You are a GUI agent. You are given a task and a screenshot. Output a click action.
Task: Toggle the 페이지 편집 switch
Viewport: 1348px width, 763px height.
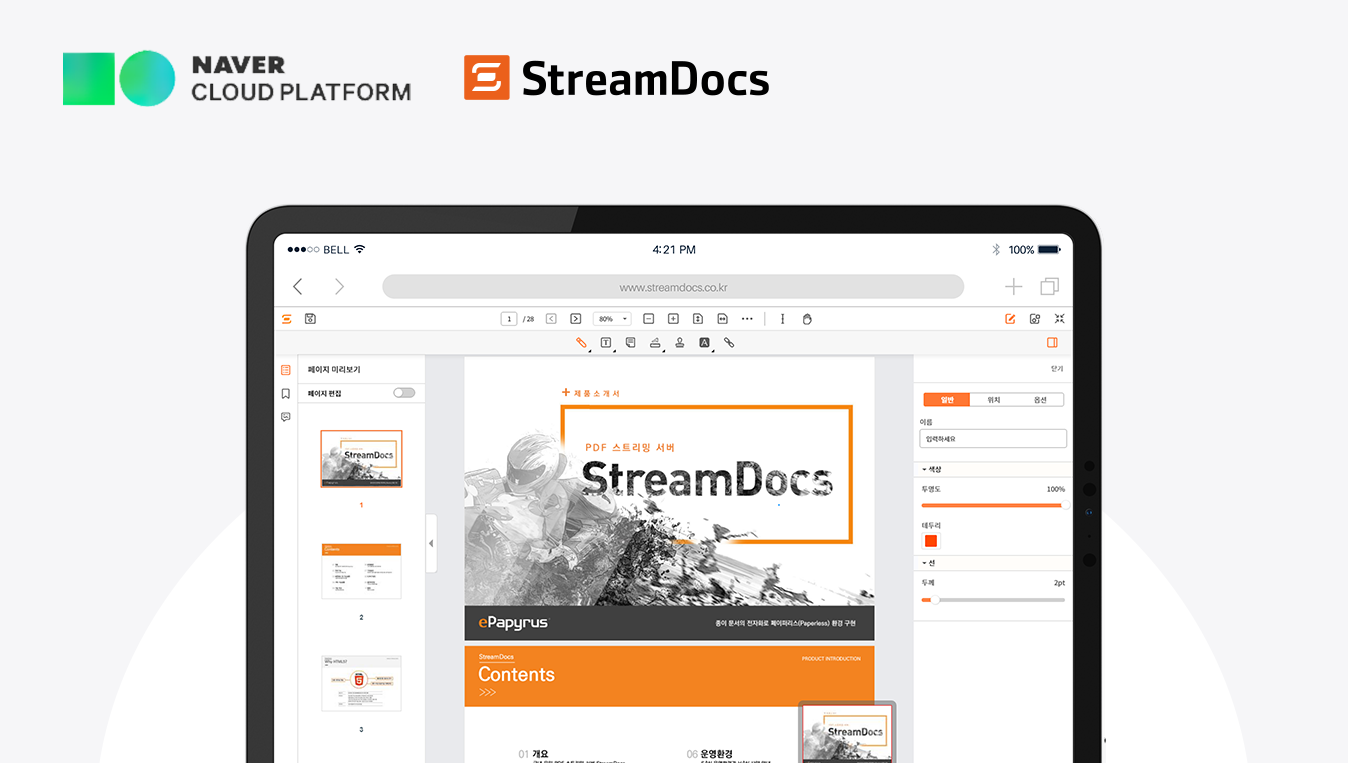404,393
